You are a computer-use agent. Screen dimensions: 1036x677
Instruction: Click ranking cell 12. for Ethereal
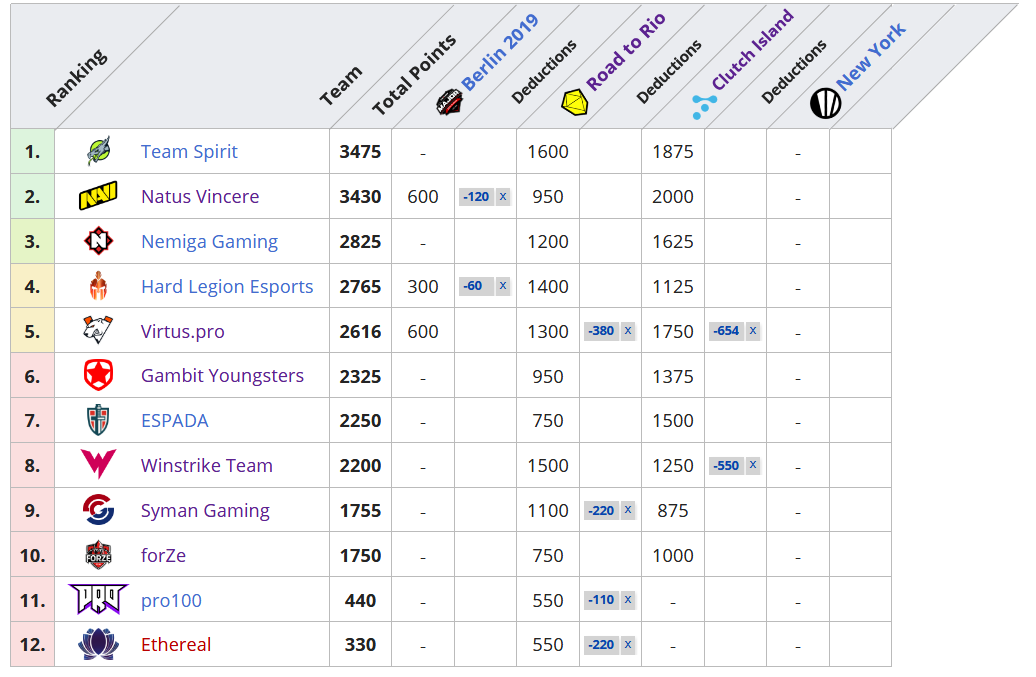[32, 645]
